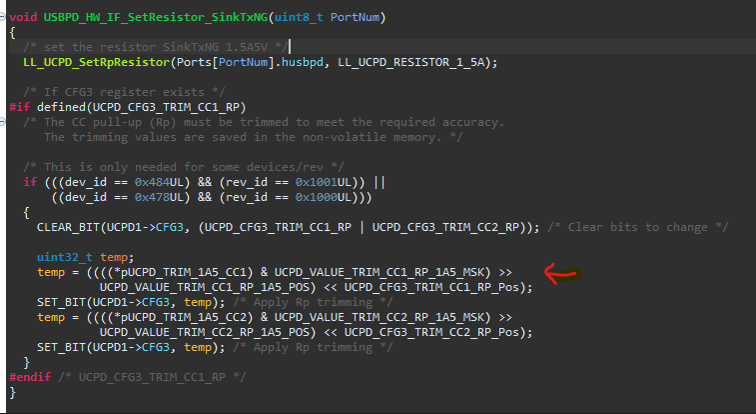Click UCPD_VALUE_TRIM_CC1_RP_1A5_POS identifier

[204, 287]
